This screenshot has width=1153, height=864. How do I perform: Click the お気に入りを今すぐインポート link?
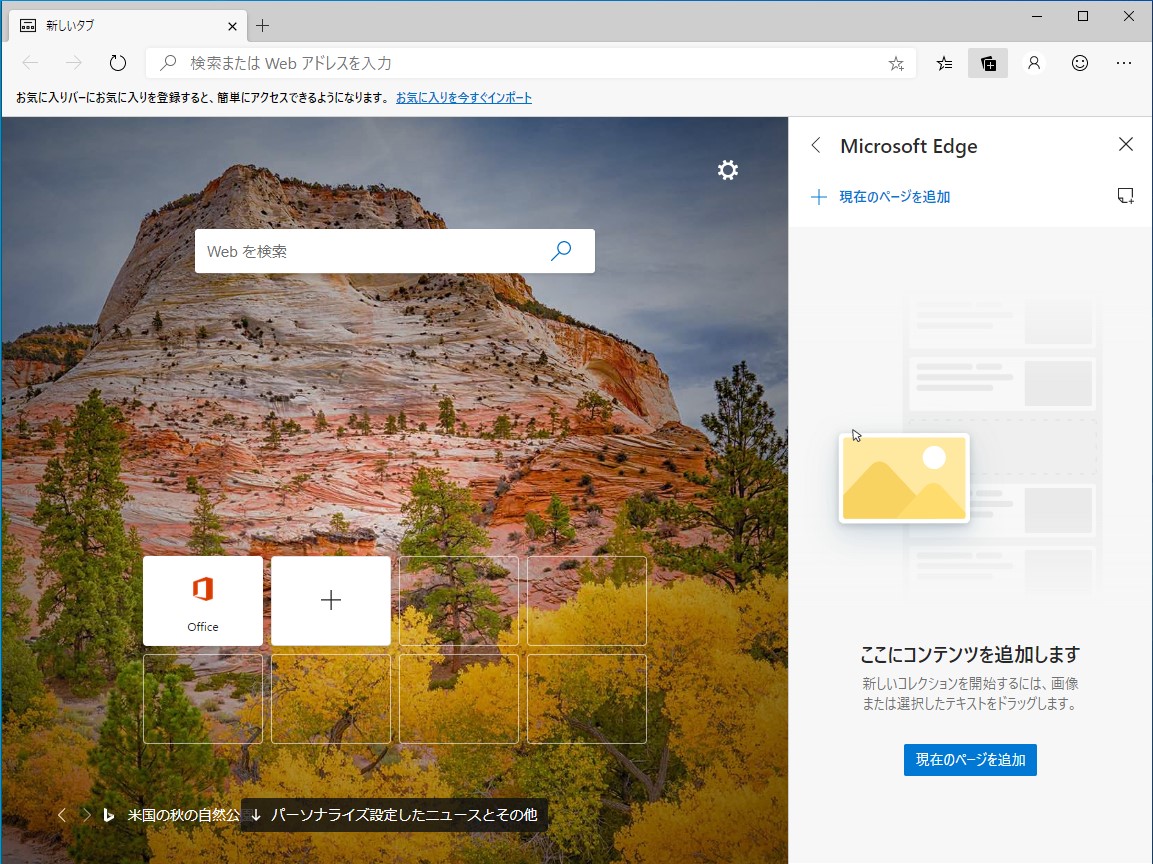[x=464, y=97]
